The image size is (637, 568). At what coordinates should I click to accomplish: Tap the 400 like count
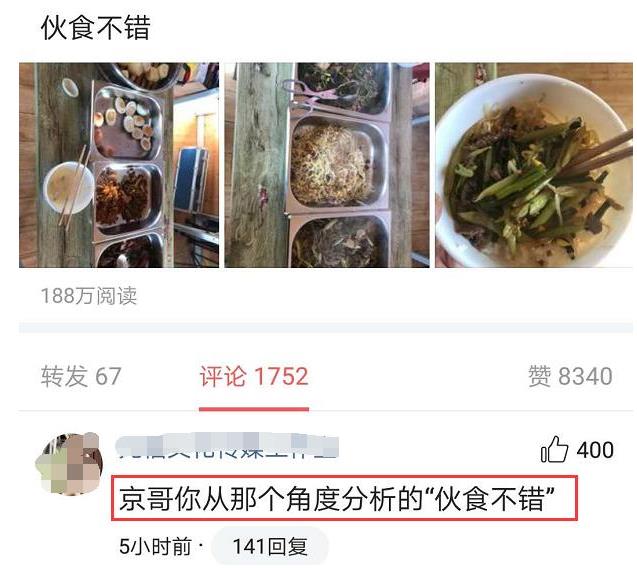[595, 450]
